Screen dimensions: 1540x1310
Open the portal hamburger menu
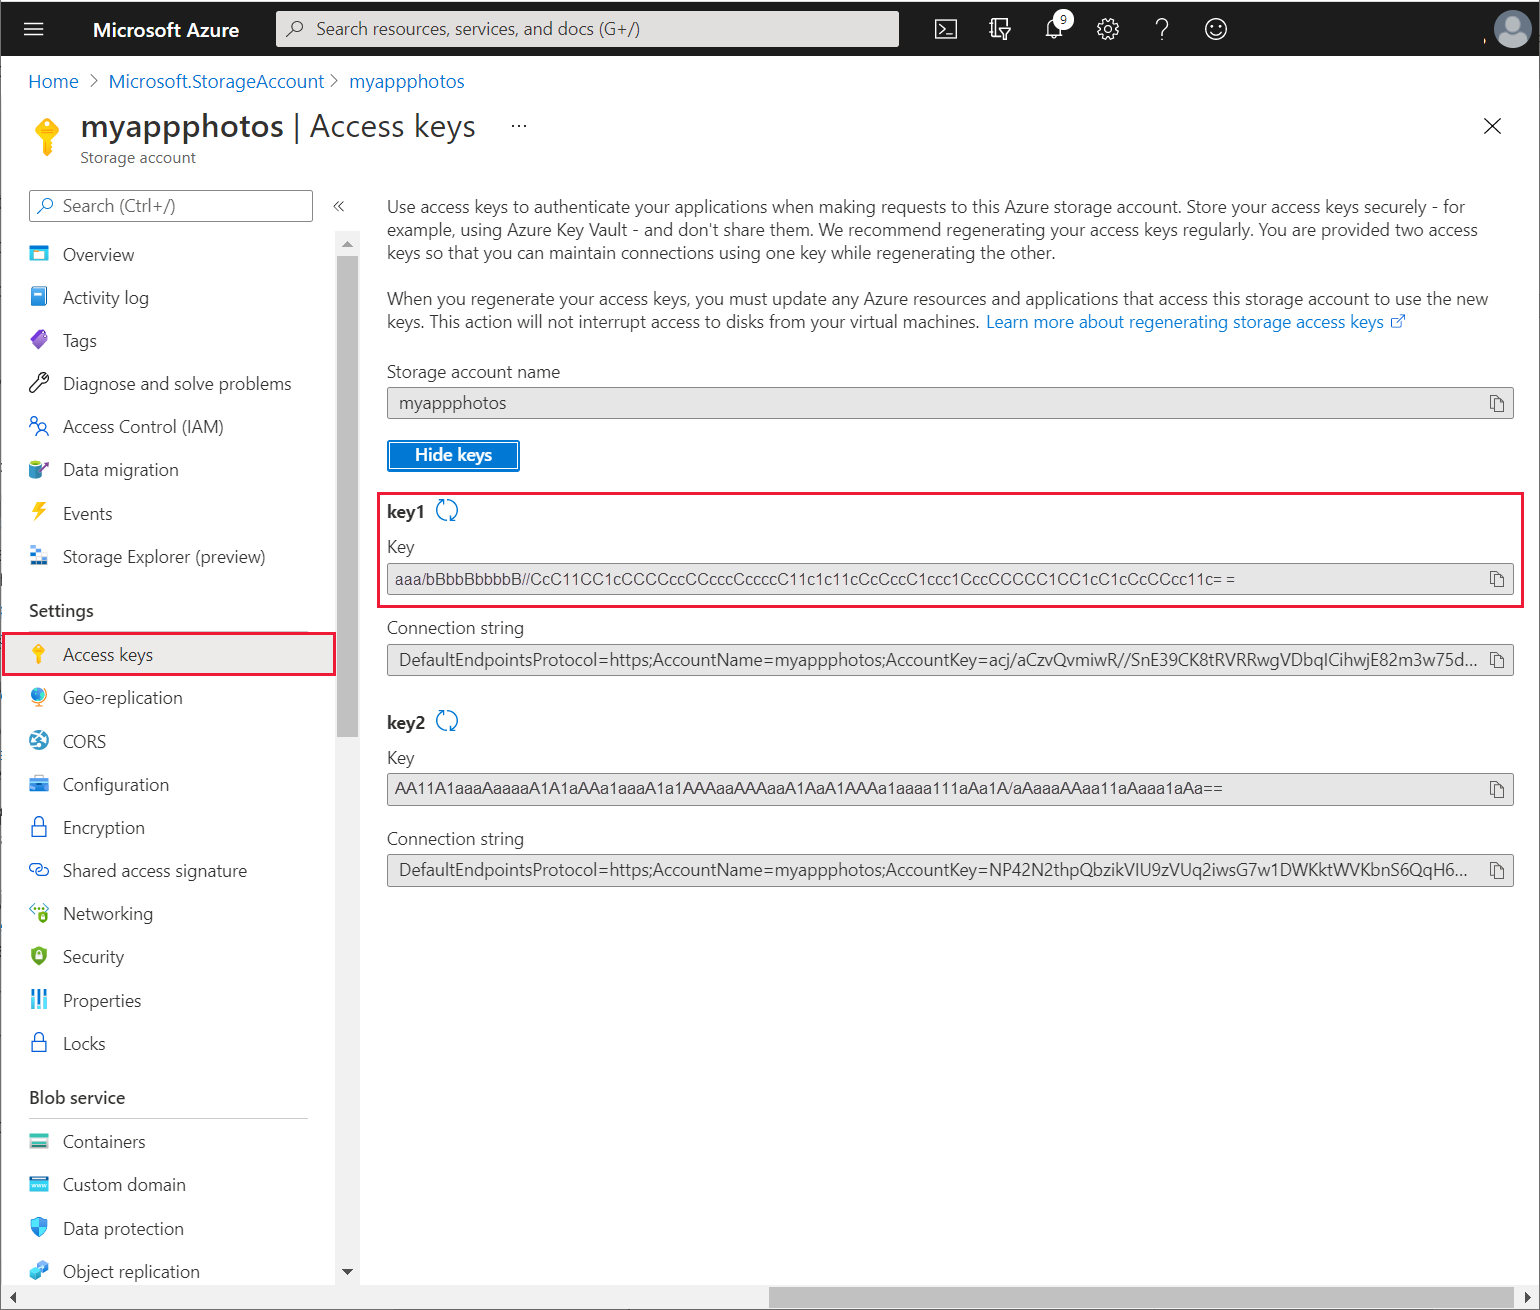(x=34, y=29)
